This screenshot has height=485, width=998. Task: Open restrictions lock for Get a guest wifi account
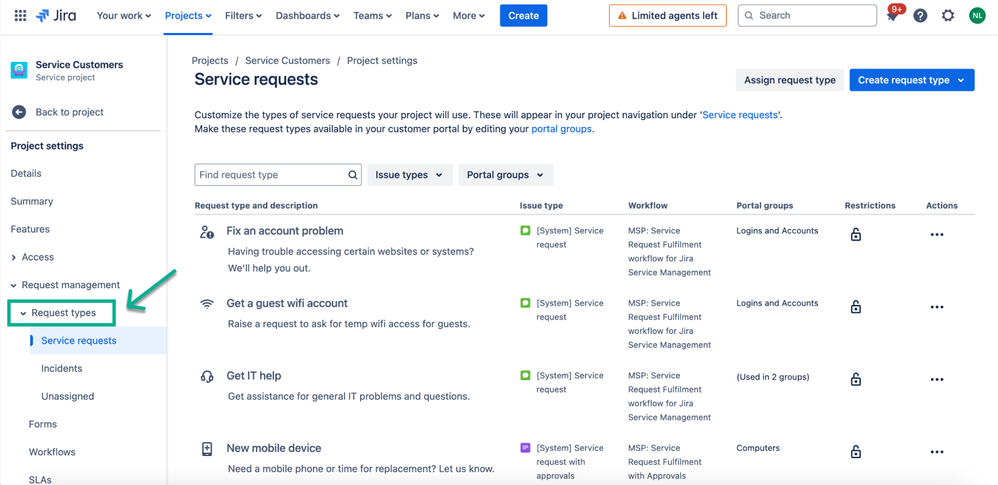point(856,307)
